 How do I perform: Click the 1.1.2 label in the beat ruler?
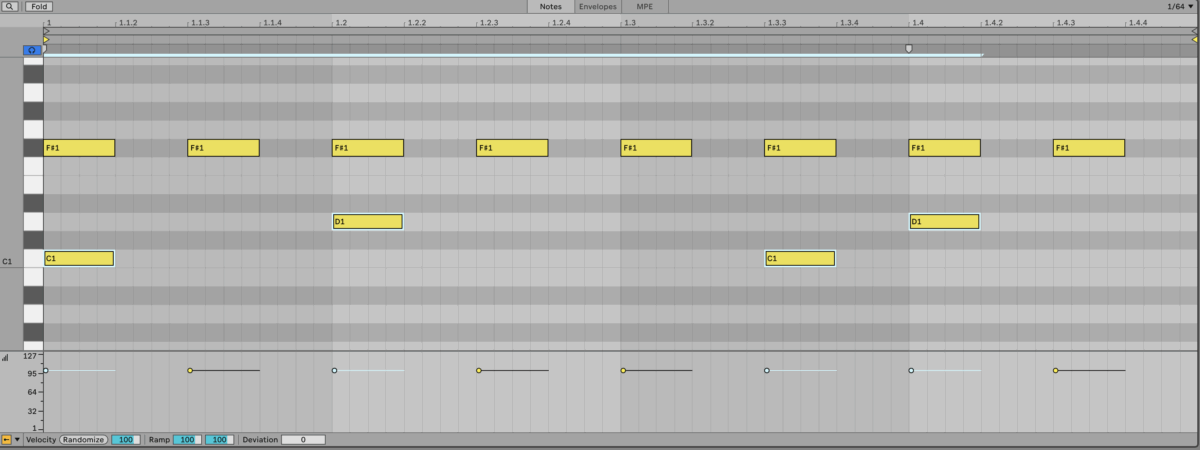[x=128, y=22]
